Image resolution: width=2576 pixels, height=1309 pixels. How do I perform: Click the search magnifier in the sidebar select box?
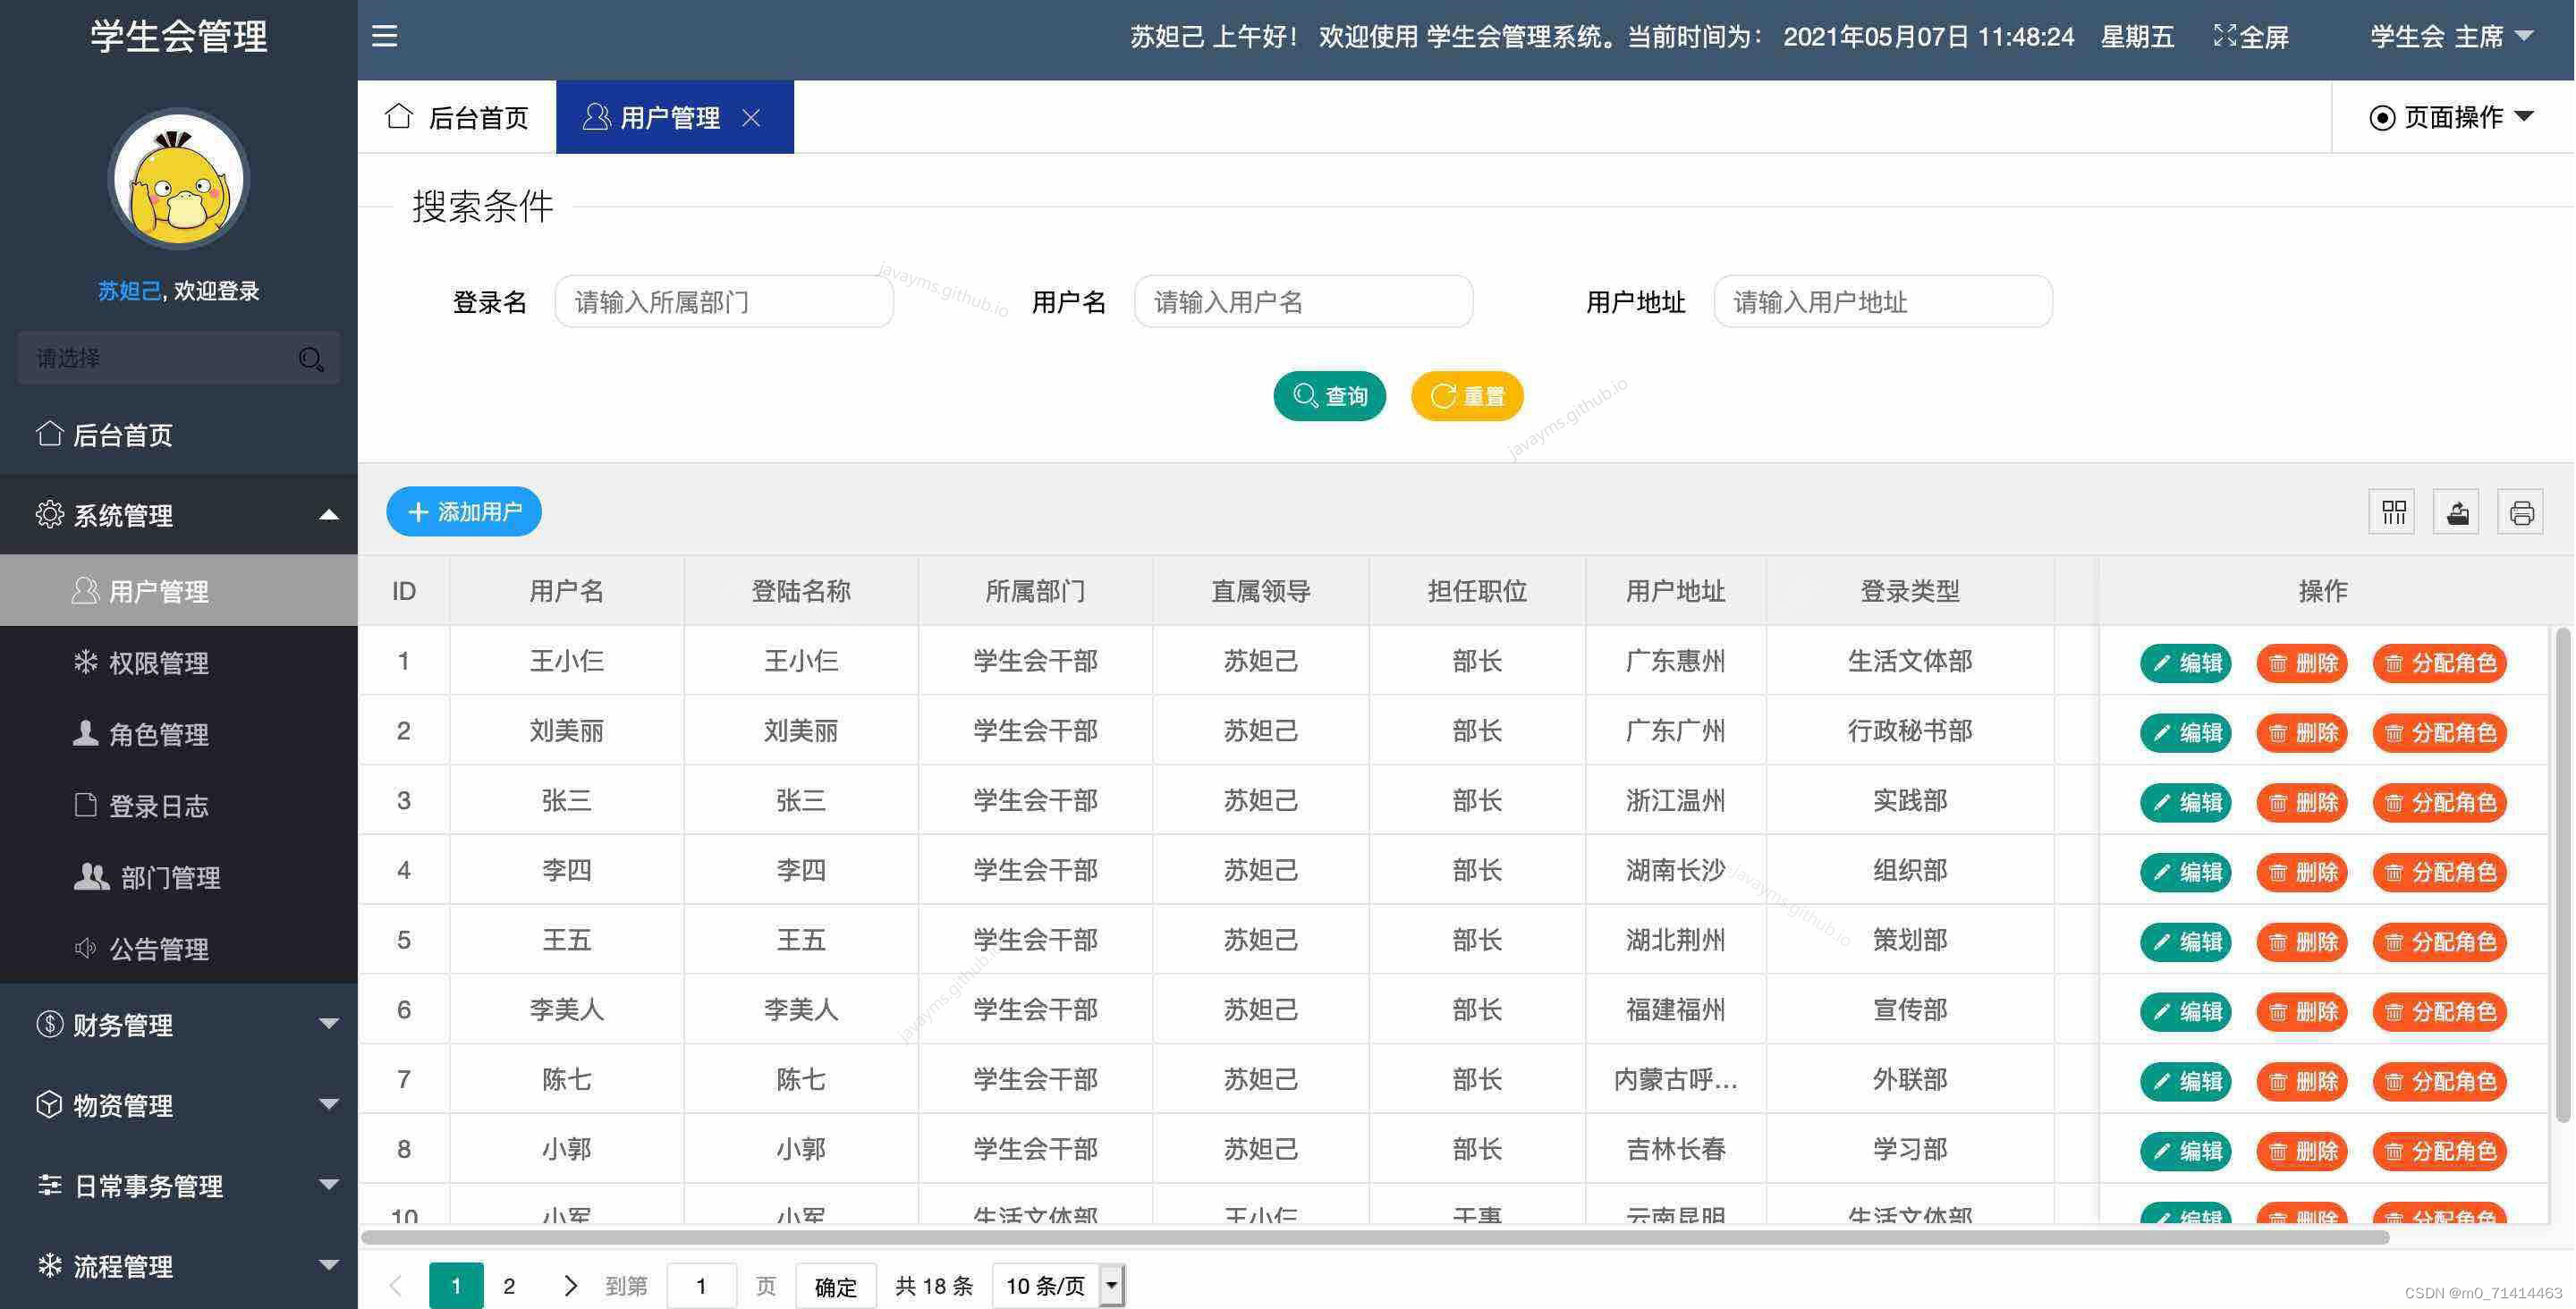pos(311,358)
